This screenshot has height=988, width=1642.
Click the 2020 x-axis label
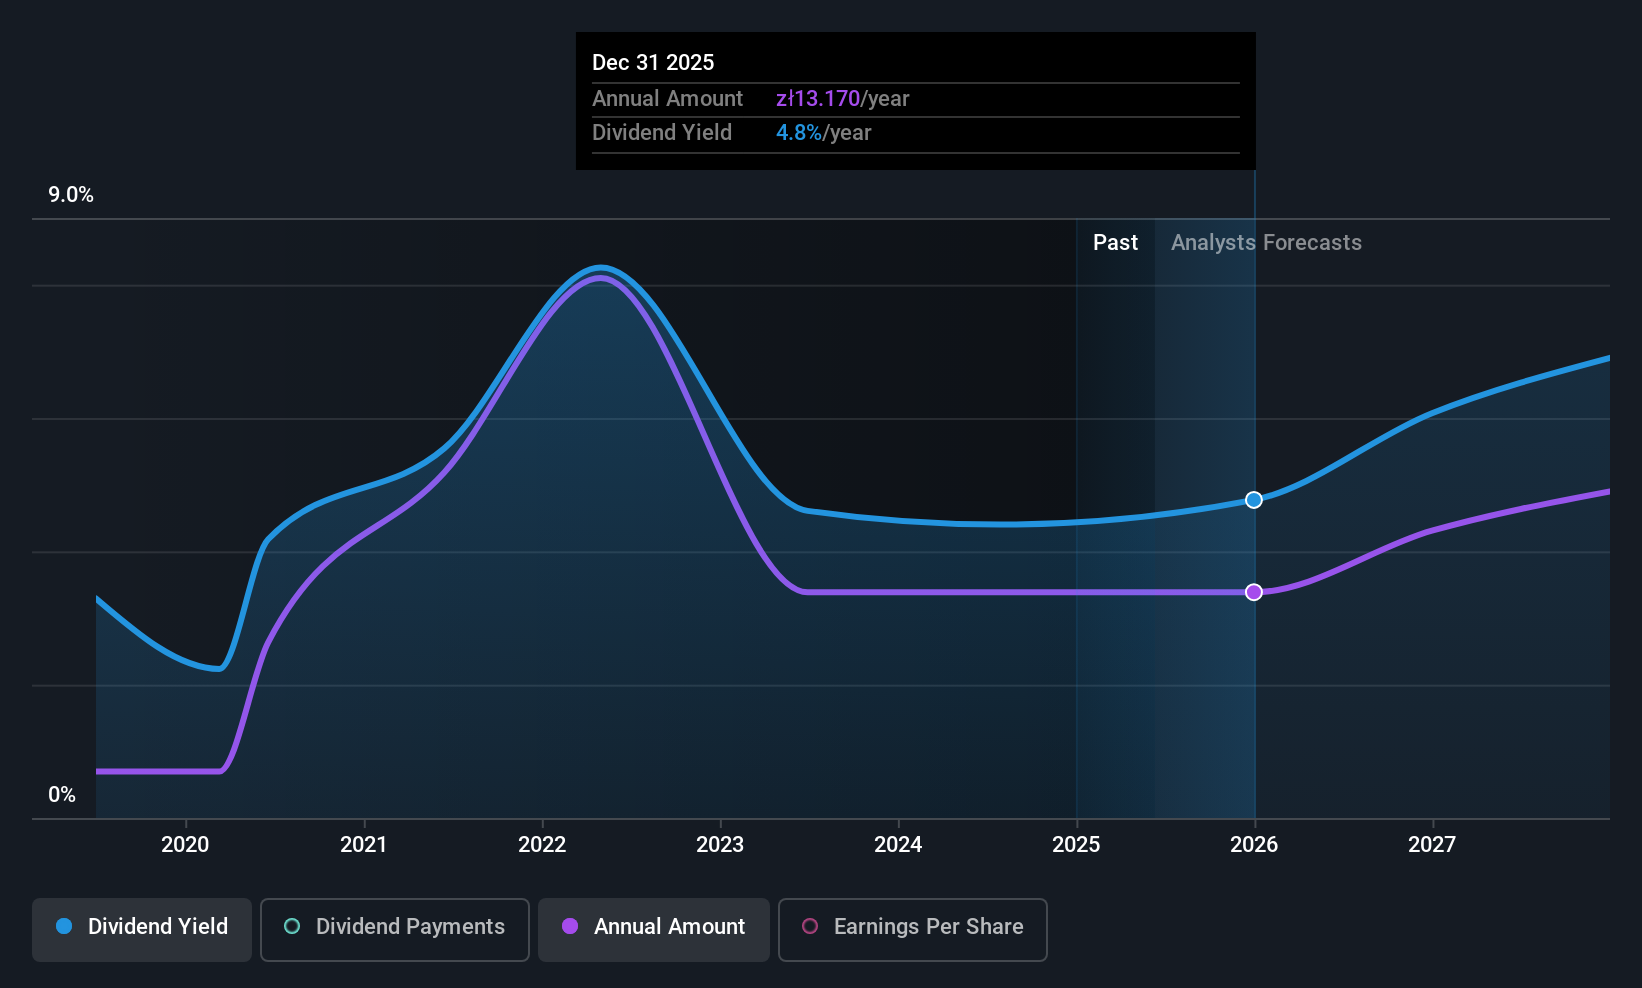coord(185,844)
